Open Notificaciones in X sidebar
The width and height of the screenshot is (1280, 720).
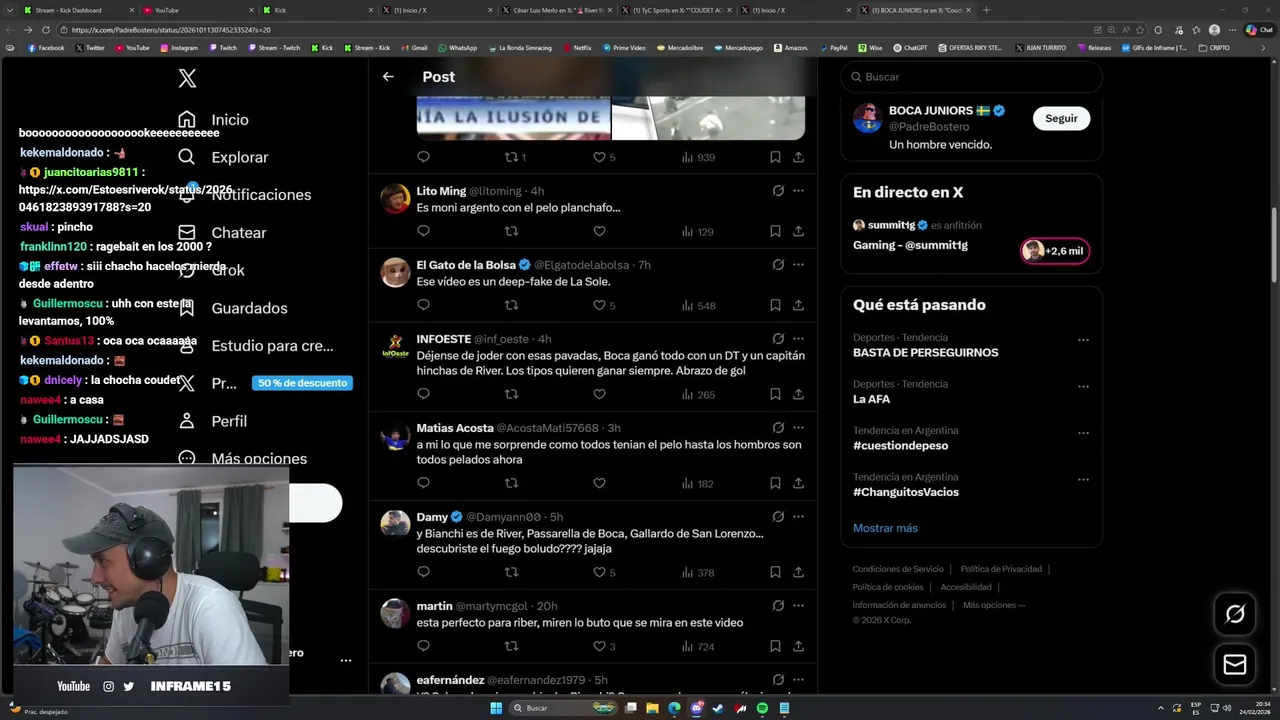(244, 195)
